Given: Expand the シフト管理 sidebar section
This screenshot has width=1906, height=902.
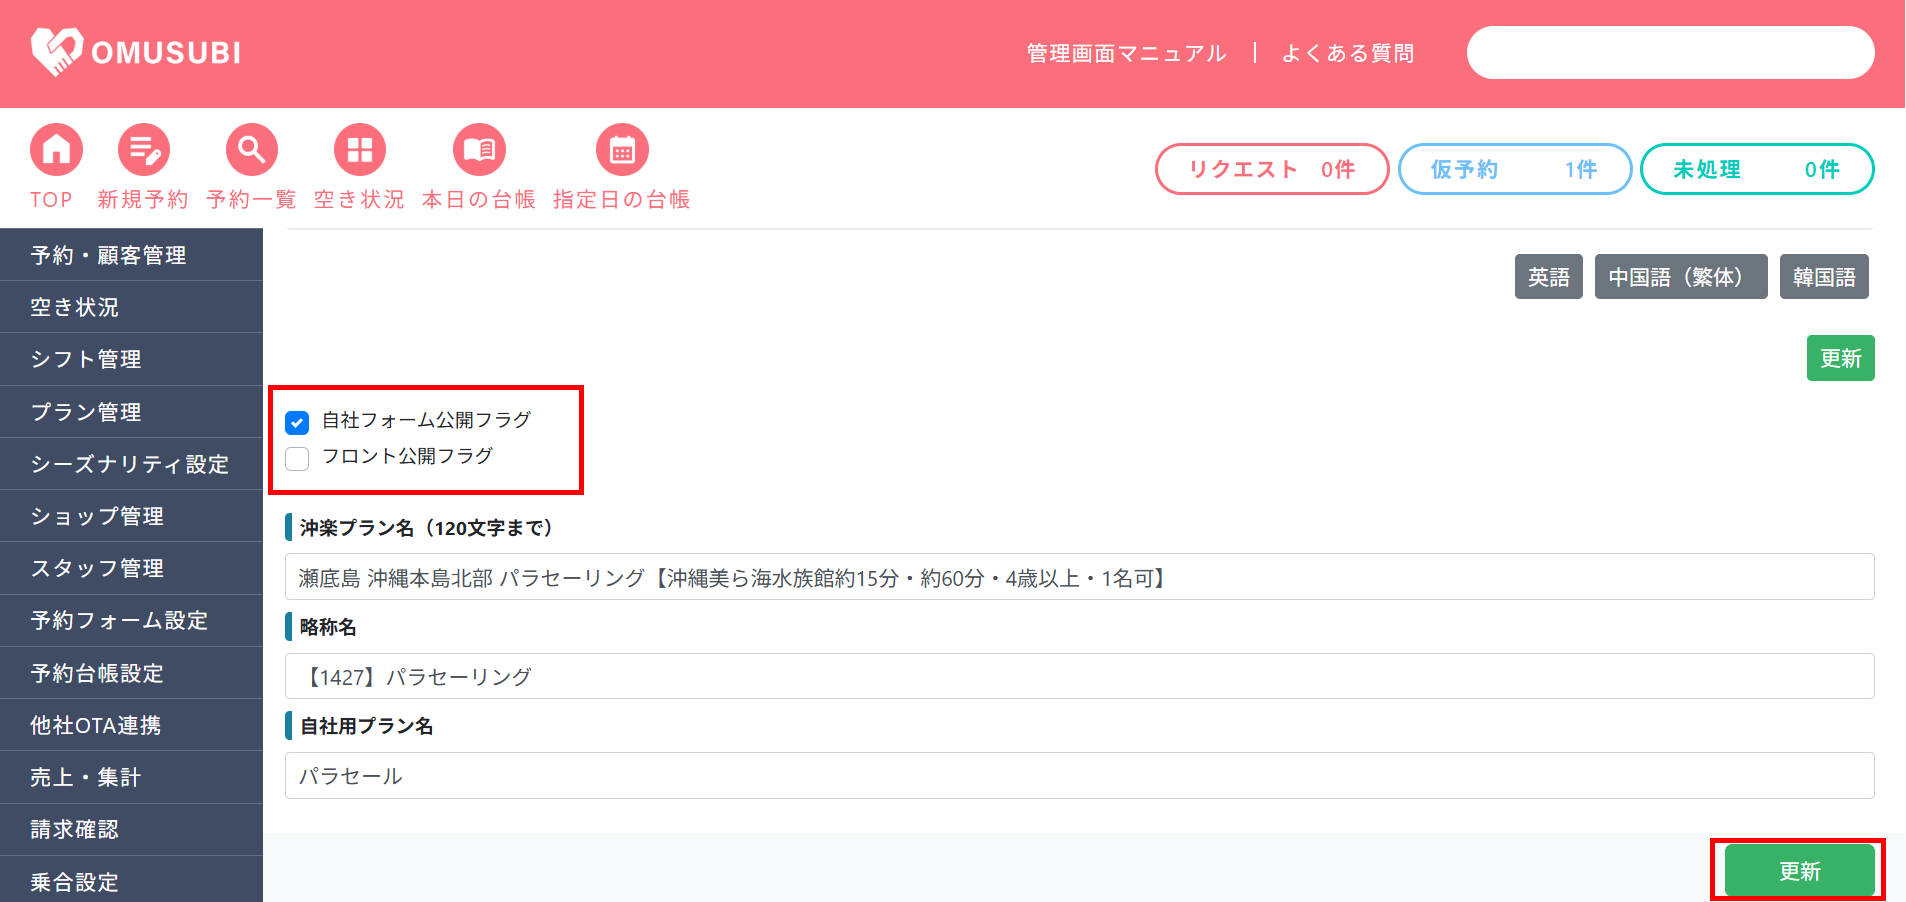Looking at the screenshot, I should click(86, 359).
